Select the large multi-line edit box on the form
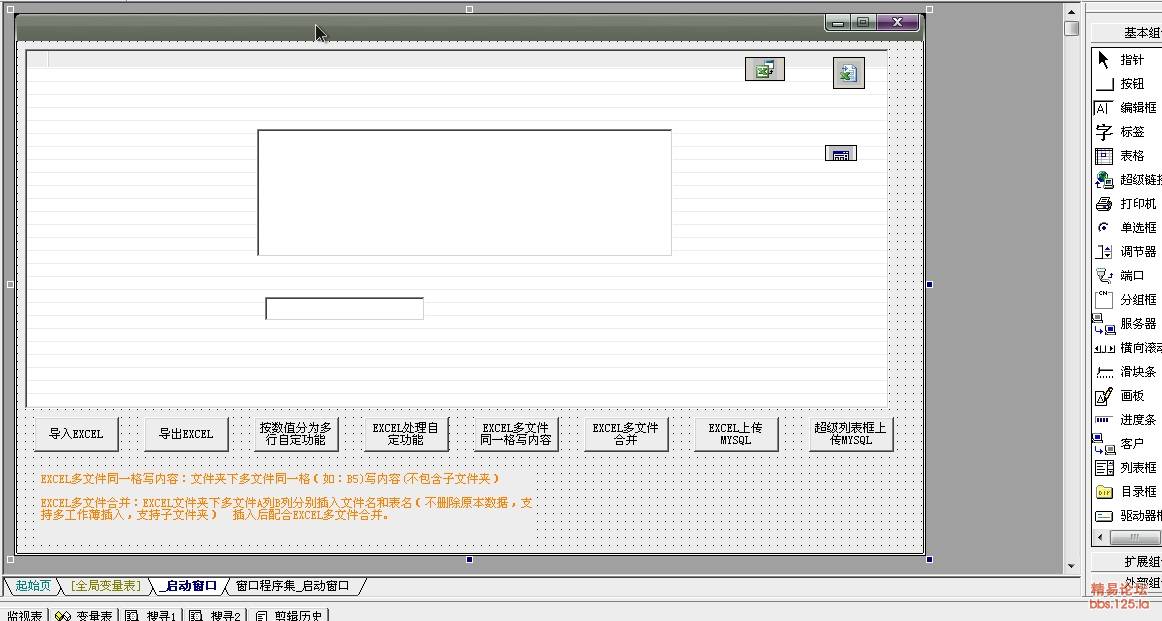1162x621 pixels. tap(465, 193)
